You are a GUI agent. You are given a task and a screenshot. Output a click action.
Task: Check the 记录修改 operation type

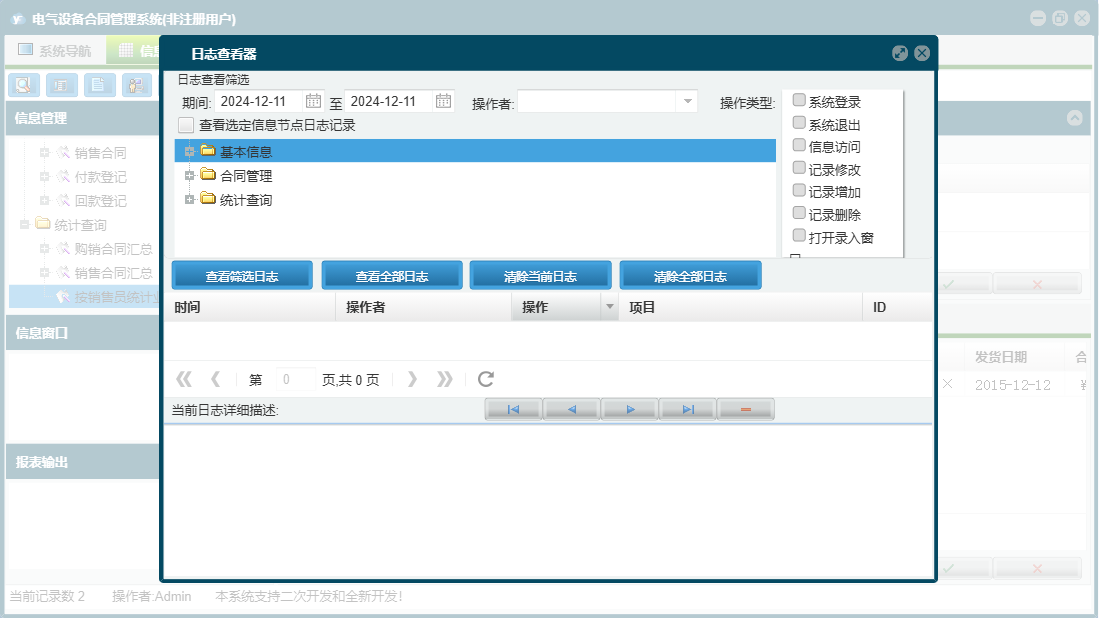point(799,167)
